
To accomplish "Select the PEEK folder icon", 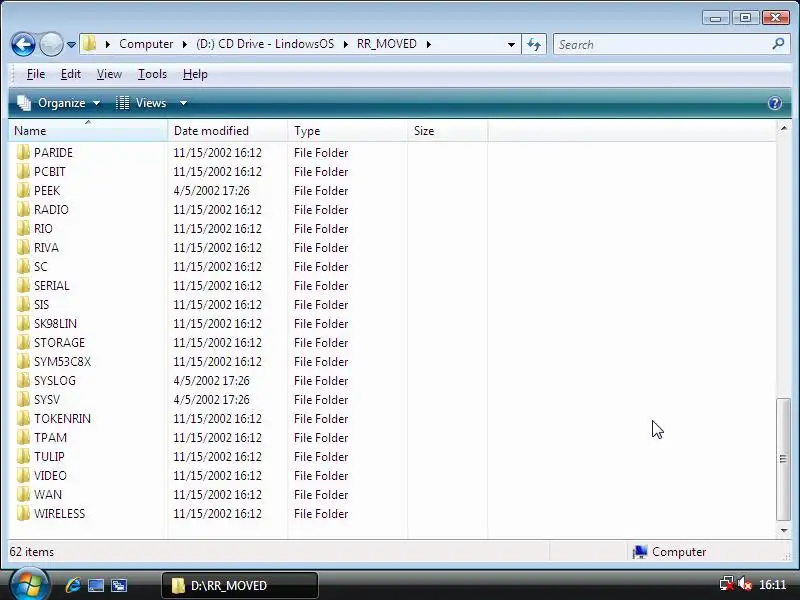I will click(x=23, y=190).
